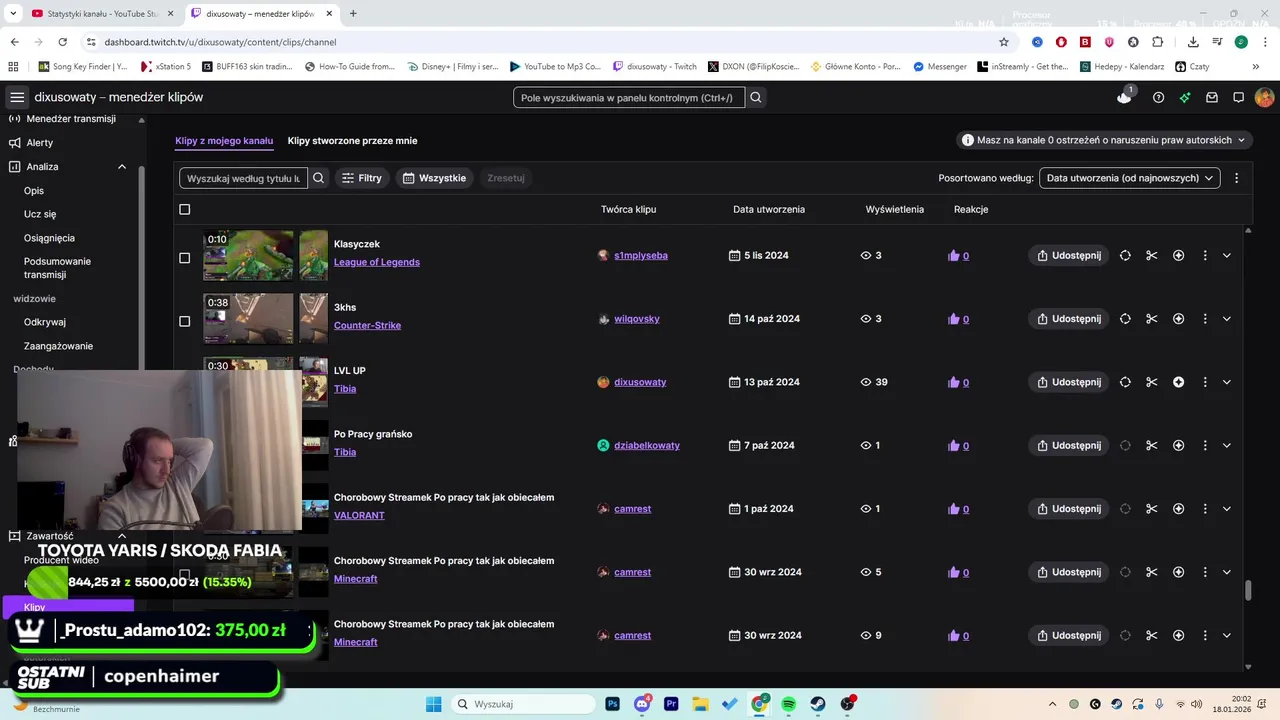The image size is (1280, 720).
Task: Click the featured star icon for Klasyczek
Action: [1178, 255]
